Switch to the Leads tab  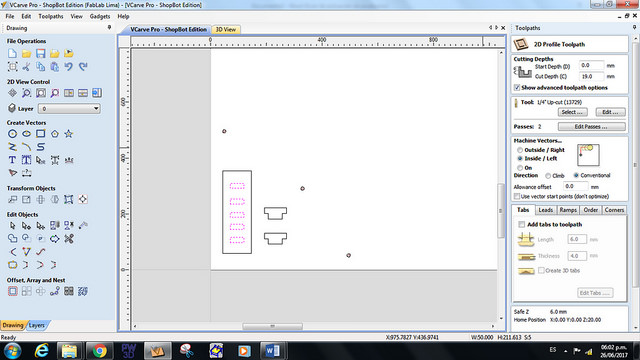point(545,210)
